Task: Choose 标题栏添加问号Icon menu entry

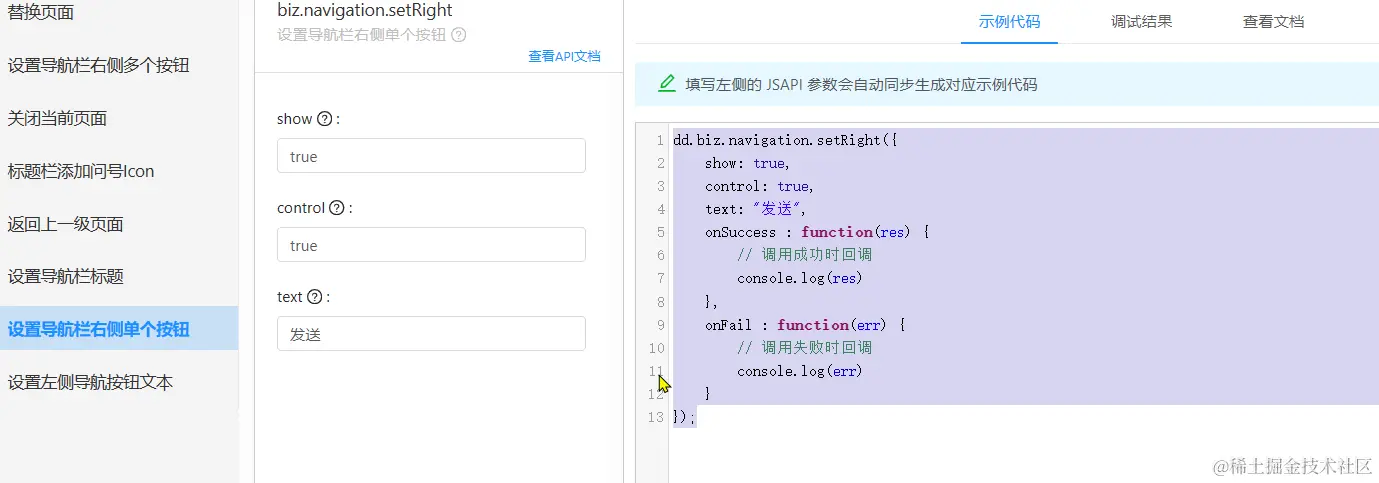Action: pos(82,171)
